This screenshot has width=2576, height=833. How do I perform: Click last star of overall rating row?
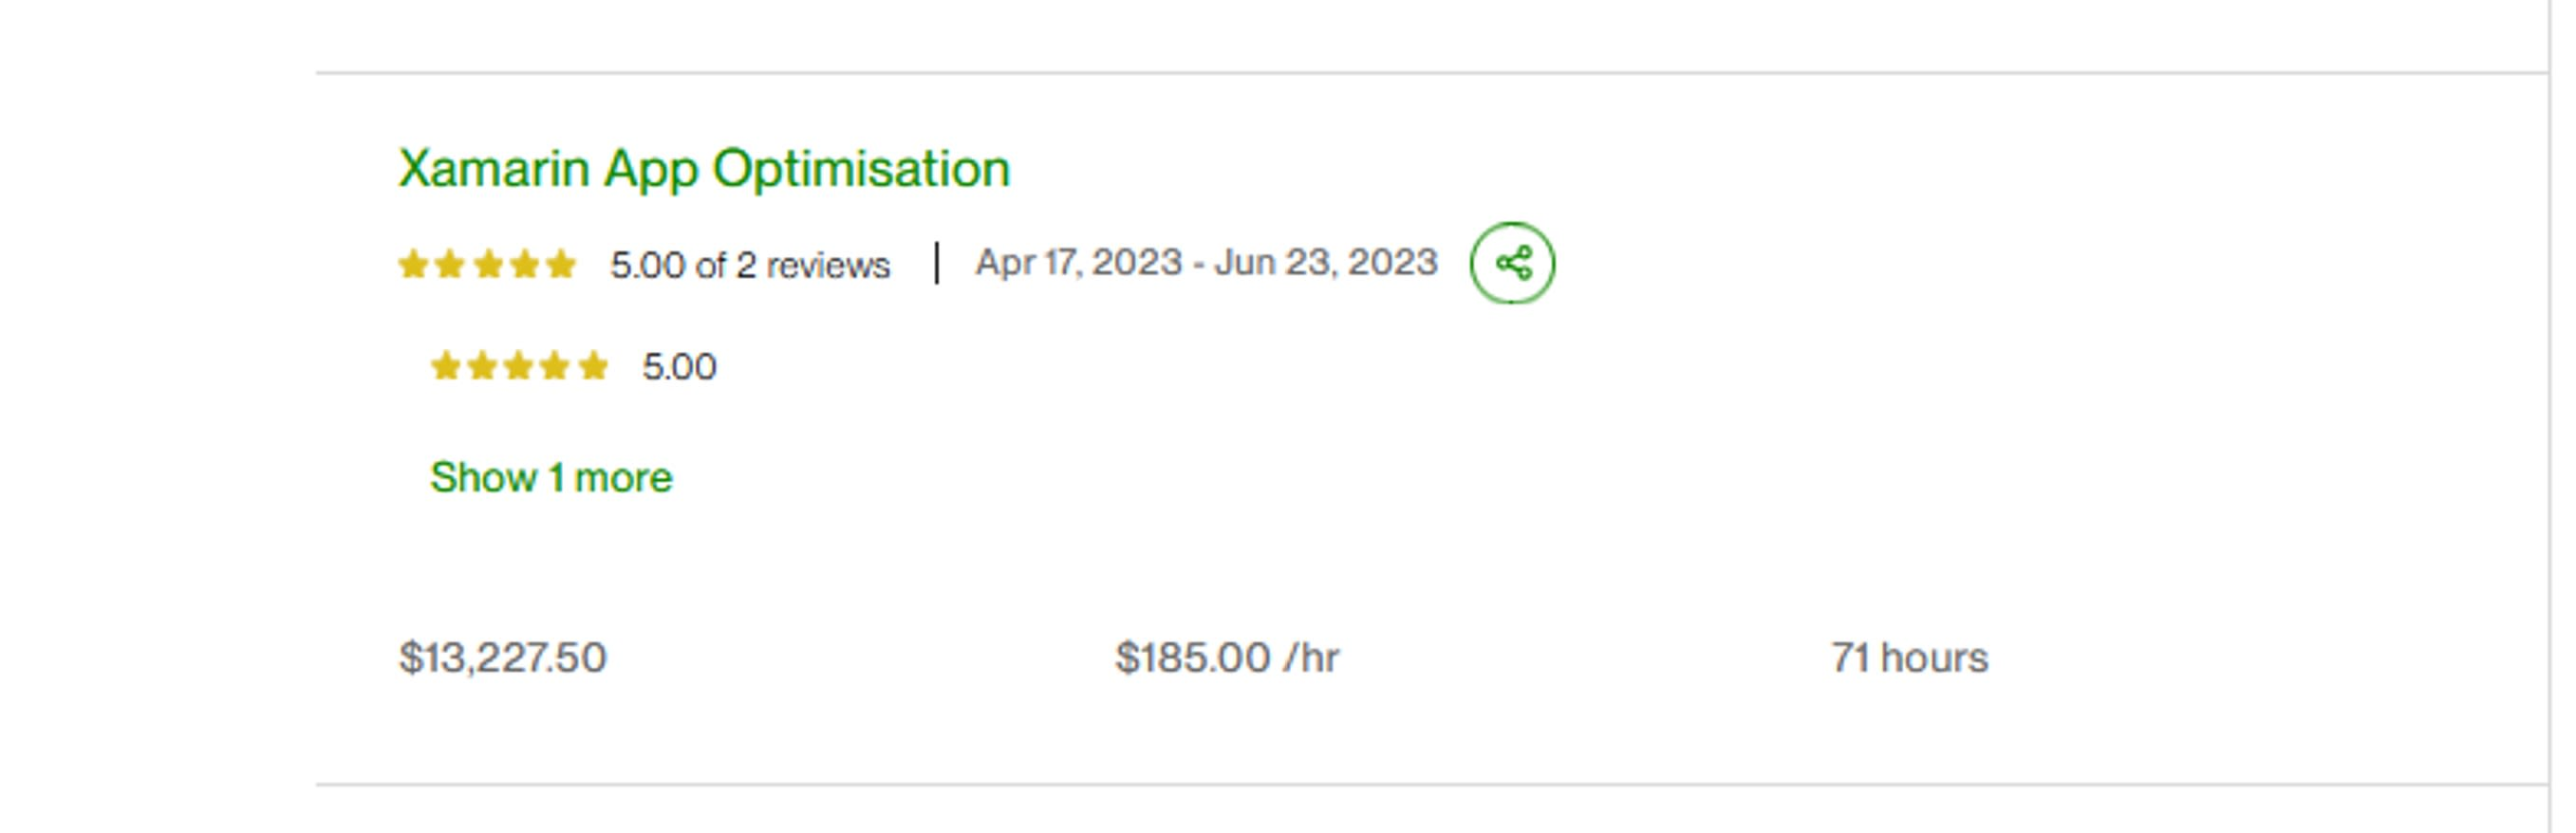click(x=561, y=265)
